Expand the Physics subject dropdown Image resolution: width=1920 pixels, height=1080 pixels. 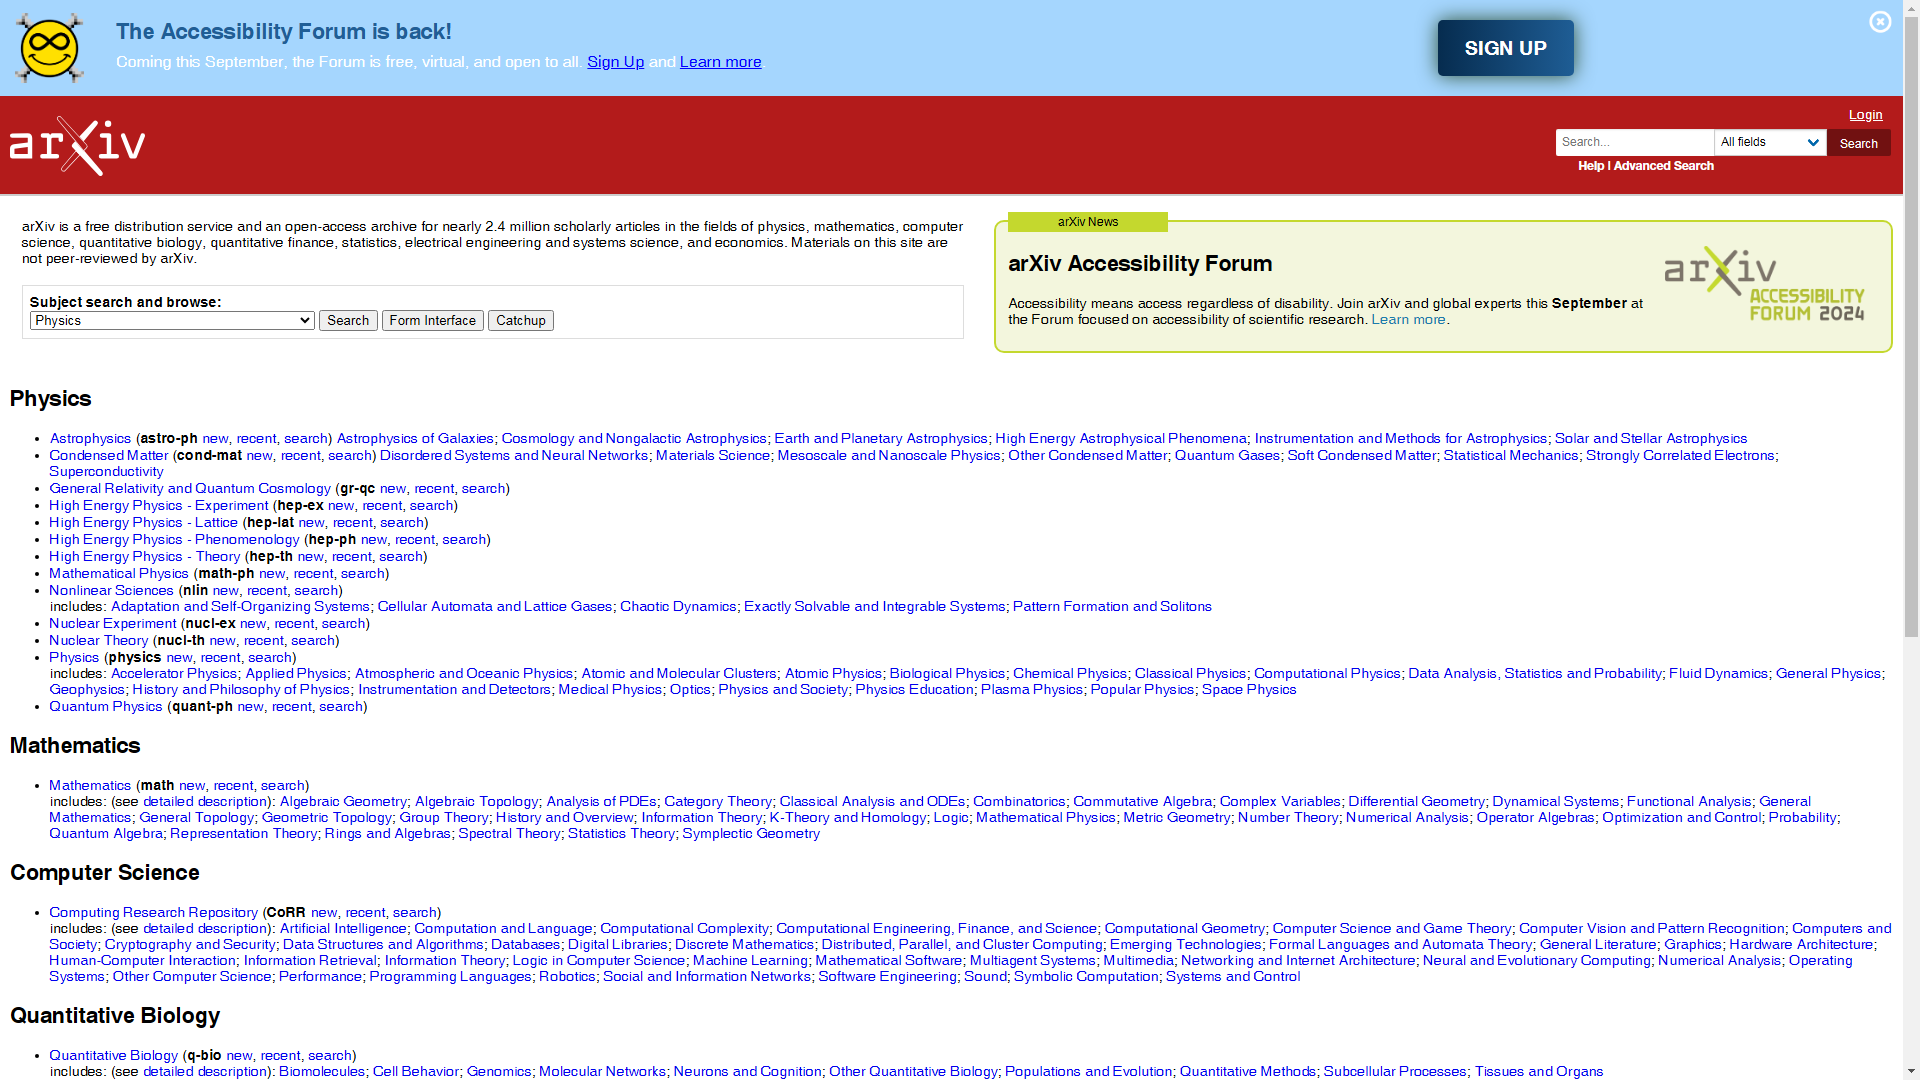point(172,321)
